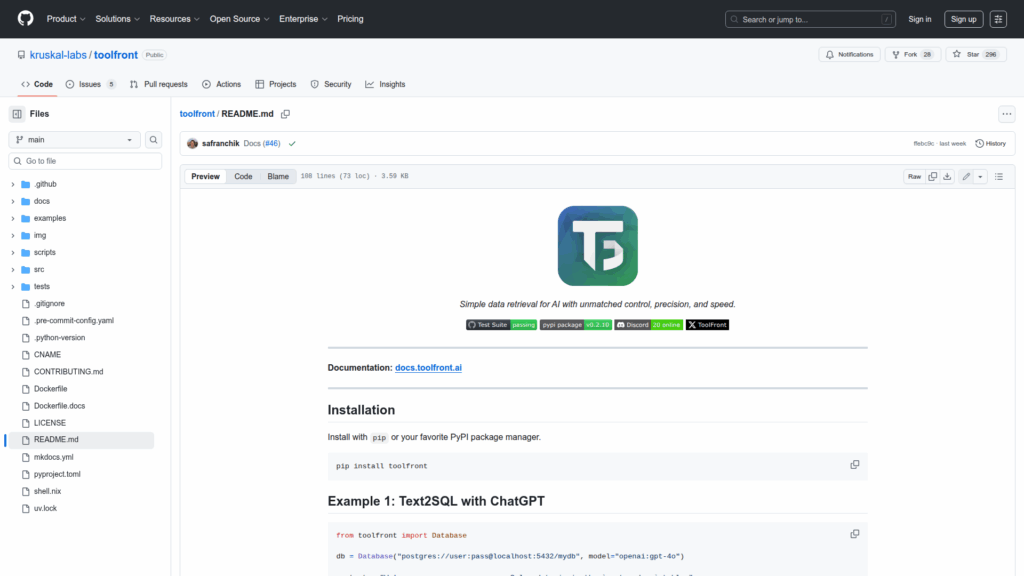
Task: Search files magnifier button in sidebar
Action: 153,140
